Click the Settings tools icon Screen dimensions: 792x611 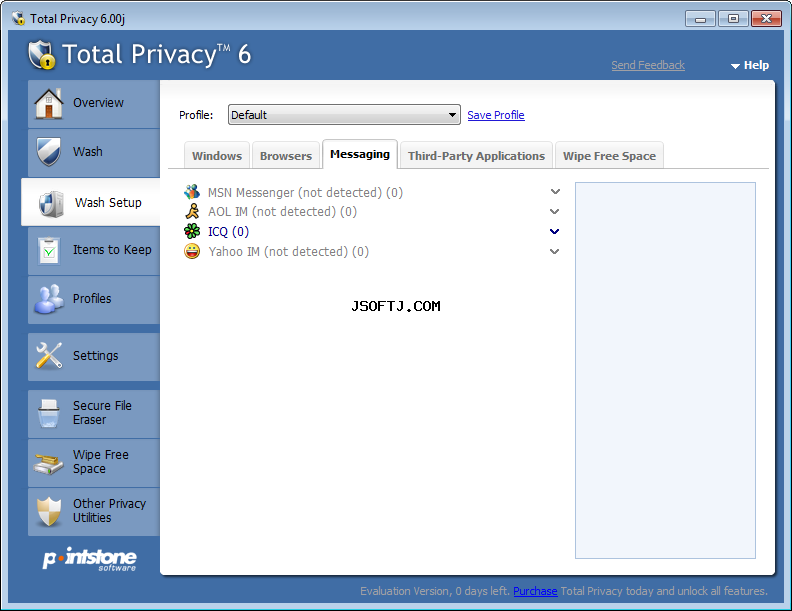pyautogui.click(x=48, y=355)
